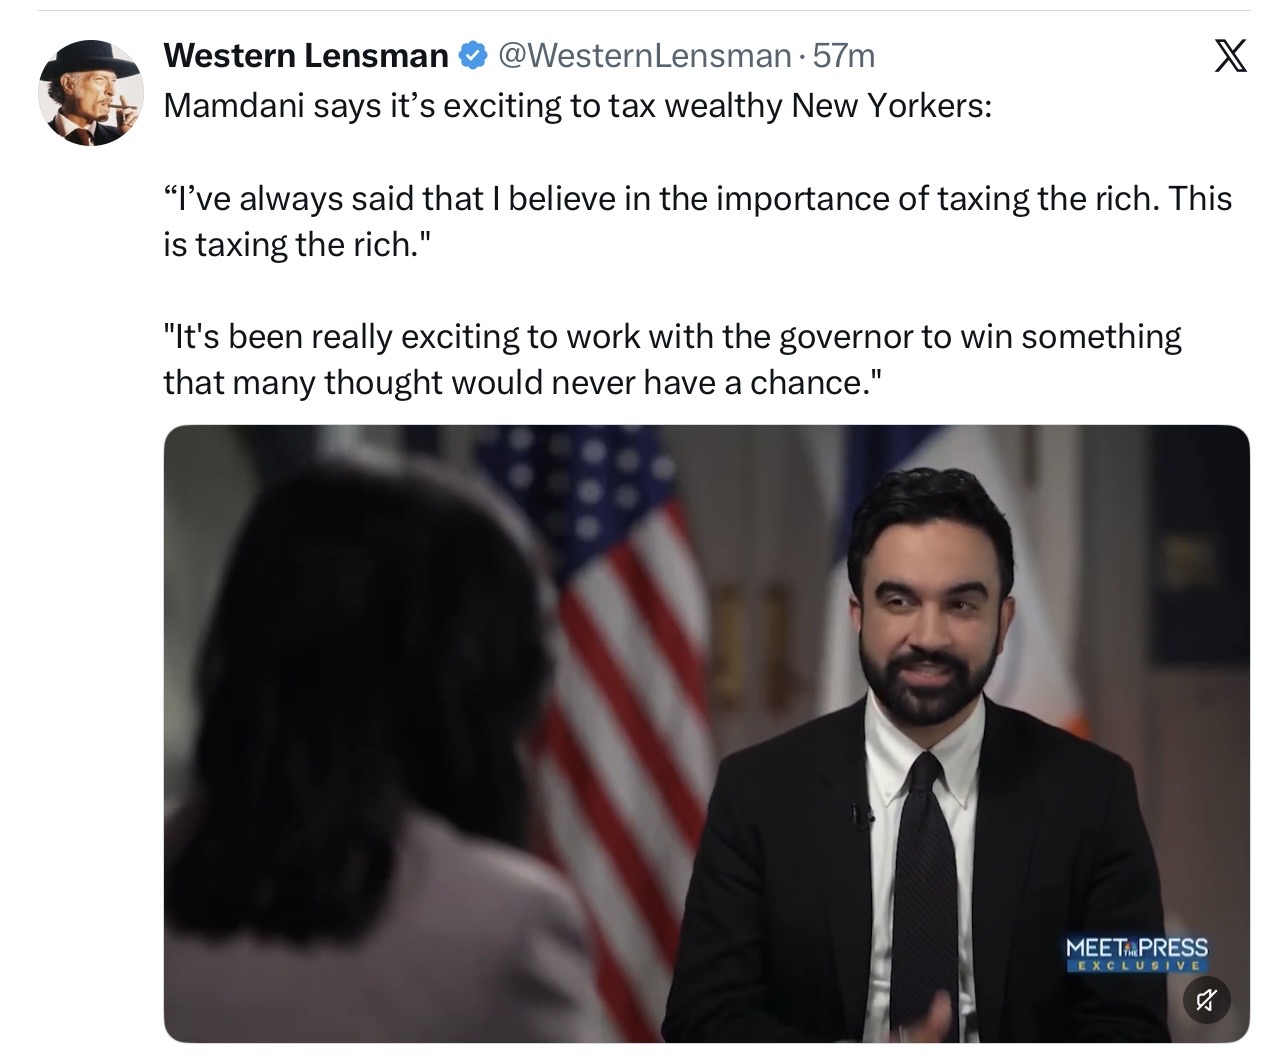The width and height of the screenshot is (1273, 1058).
Task: Open the Western Lensman display name
Action: 305,56
